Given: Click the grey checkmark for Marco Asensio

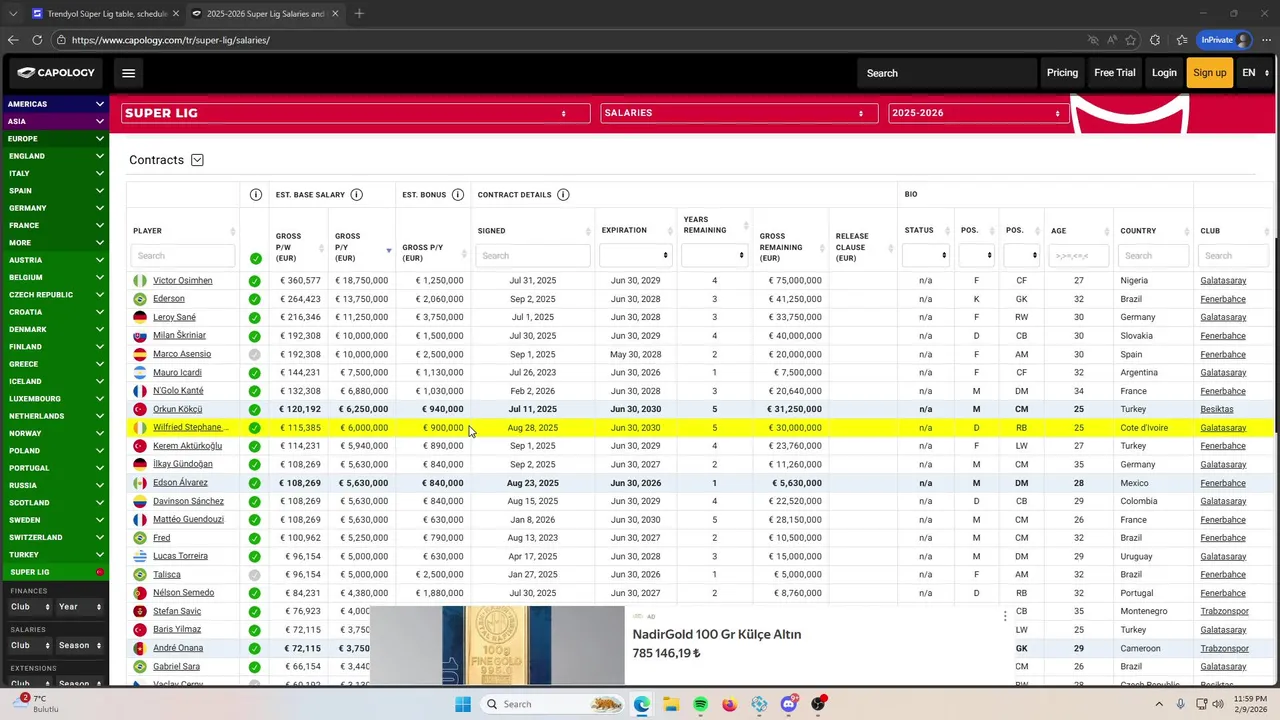Looking at the screenshot, I should (x=254, y=355).
